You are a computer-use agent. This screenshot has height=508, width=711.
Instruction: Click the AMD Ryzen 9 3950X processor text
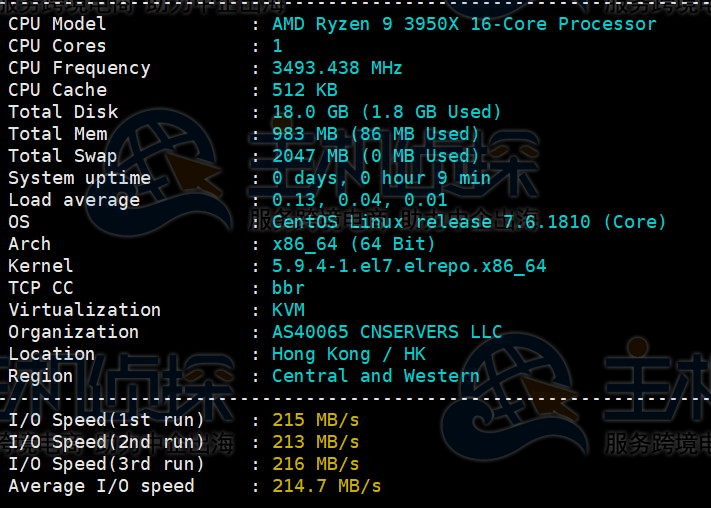point(464,24)
